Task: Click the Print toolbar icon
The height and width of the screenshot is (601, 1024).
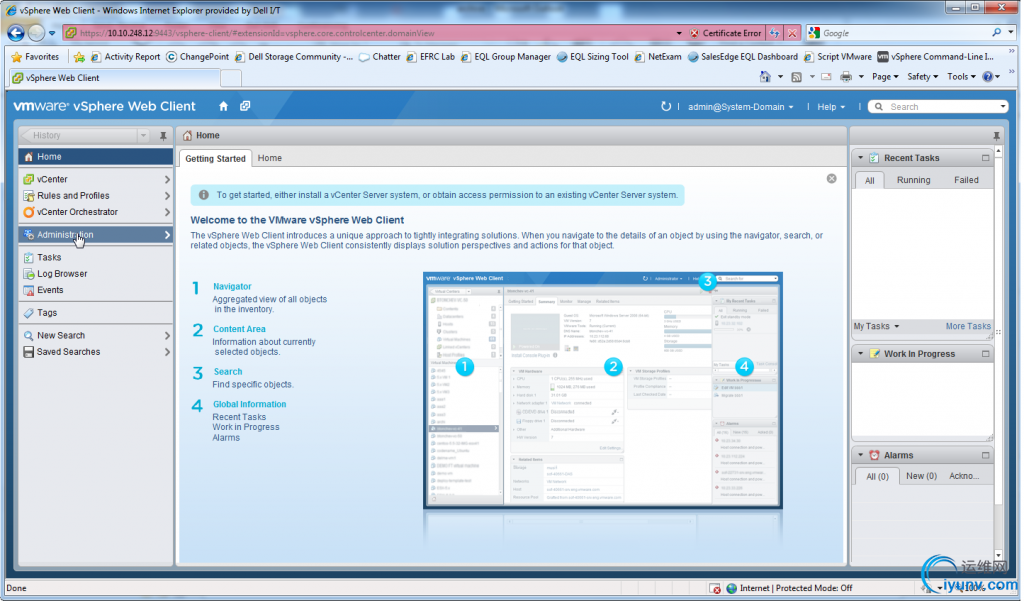Action: [846, 77]
